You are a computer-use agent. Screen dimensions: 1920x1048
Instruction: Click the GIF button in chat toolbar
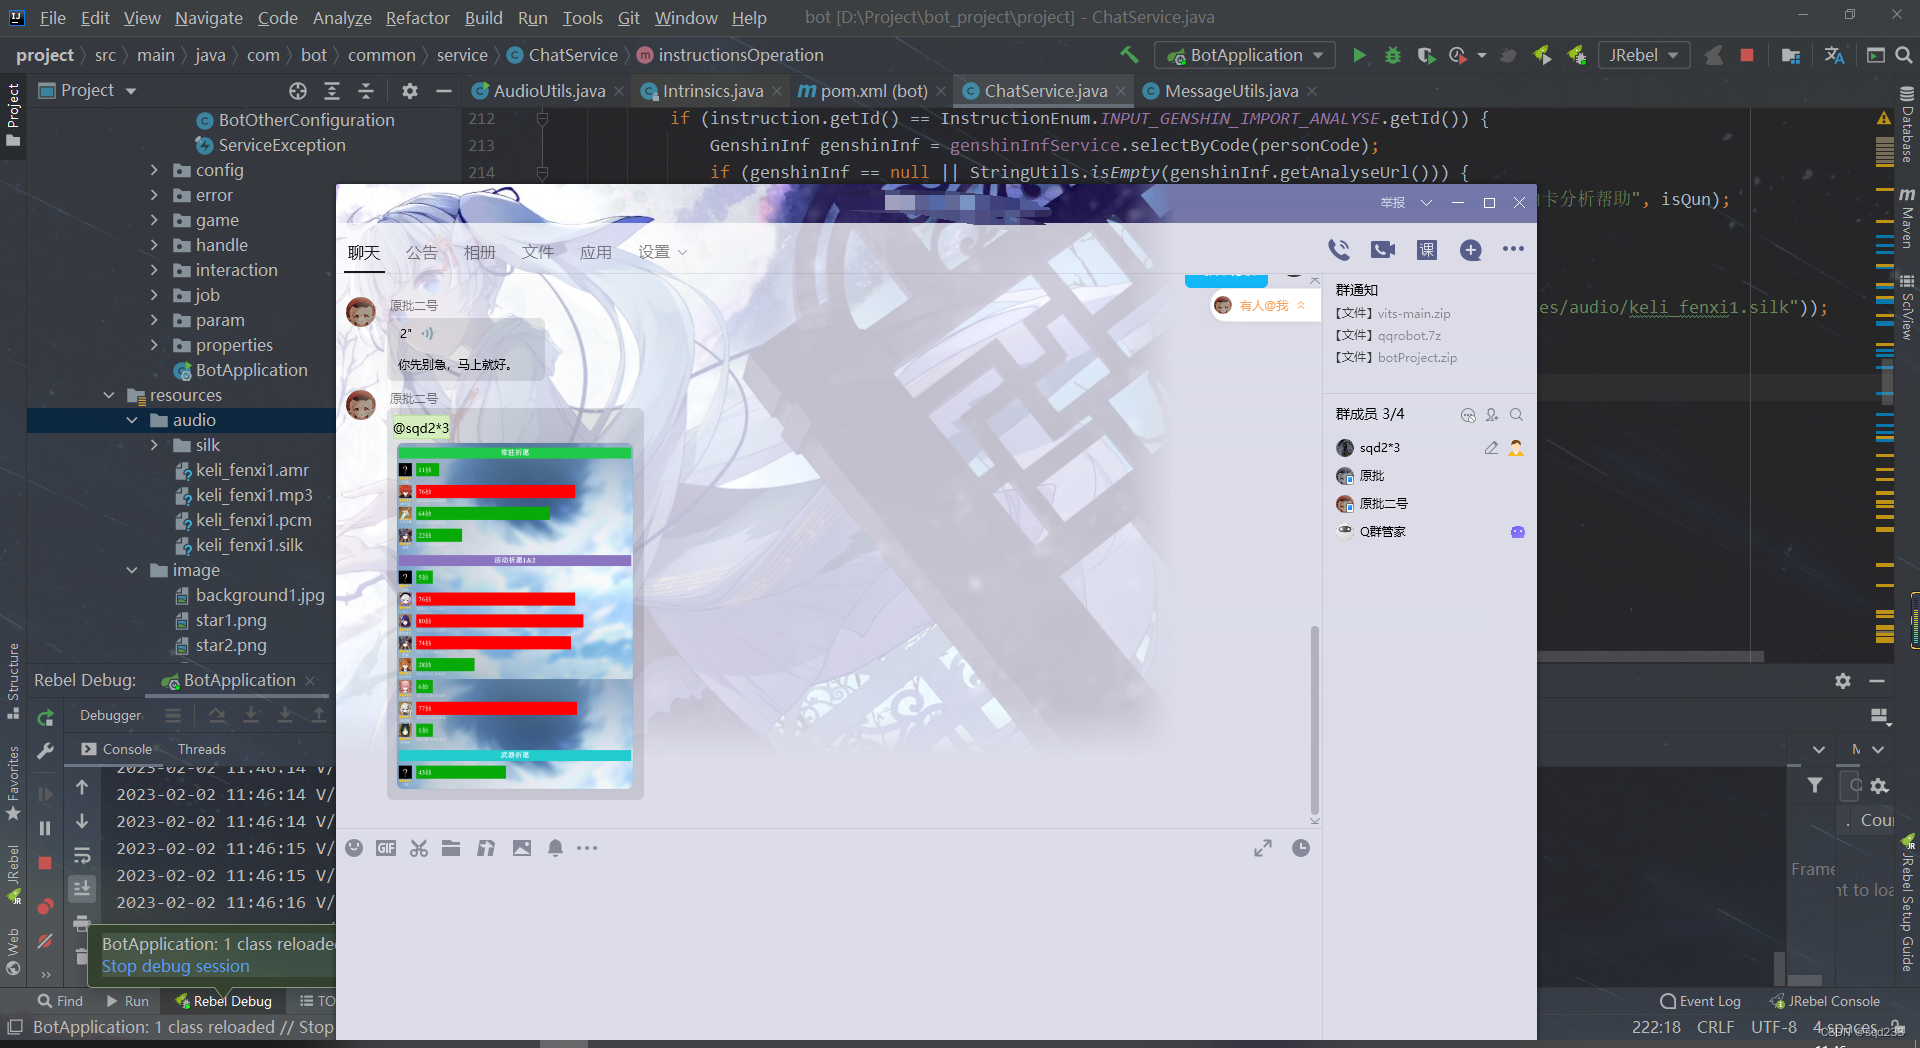[386, 848]
